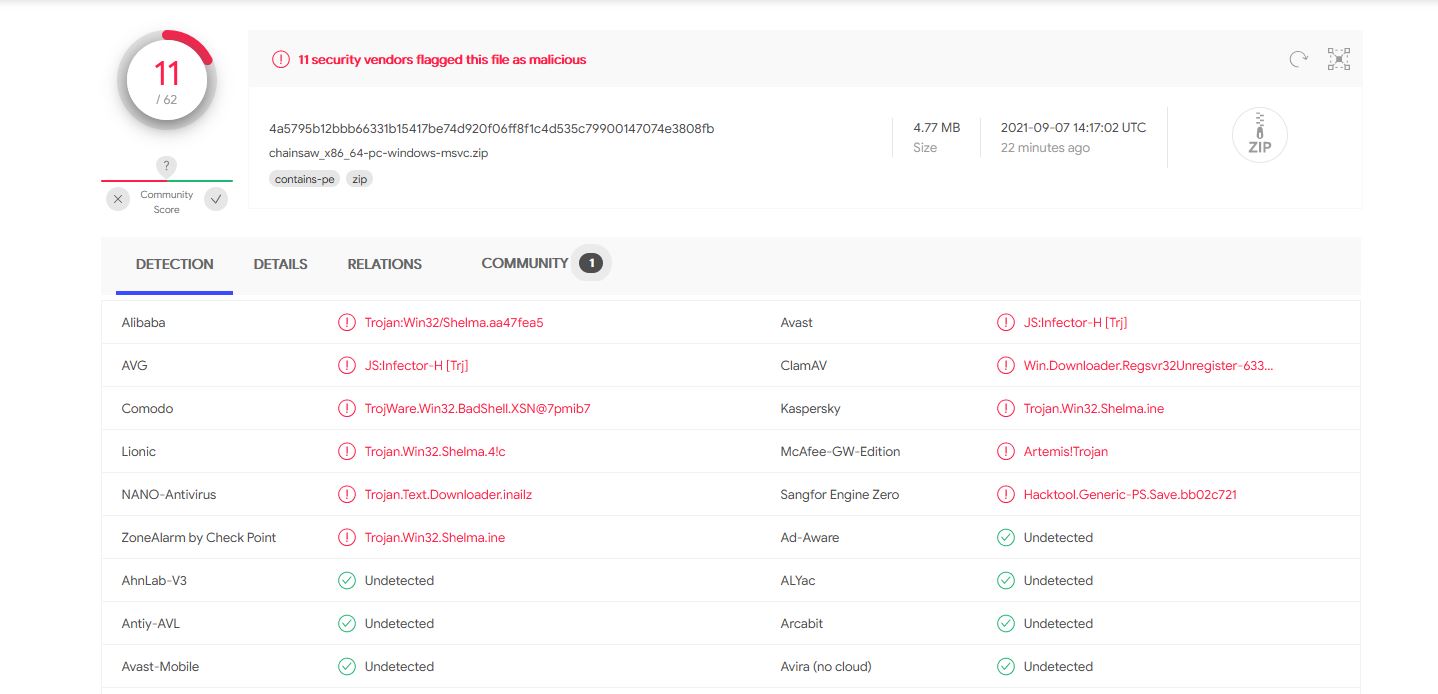Click the contains-pe tag
1438x694 pixels.
(305, 179)
